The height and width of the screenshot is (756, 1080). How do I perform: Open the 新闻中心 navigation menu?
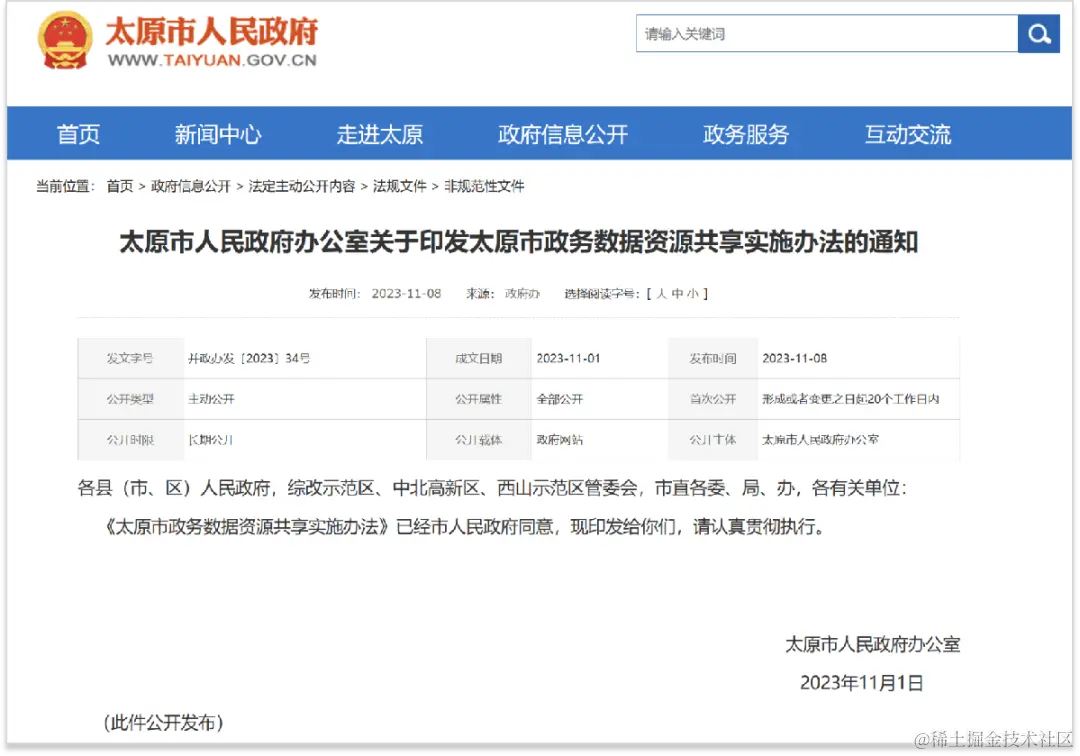pos(219,133)
